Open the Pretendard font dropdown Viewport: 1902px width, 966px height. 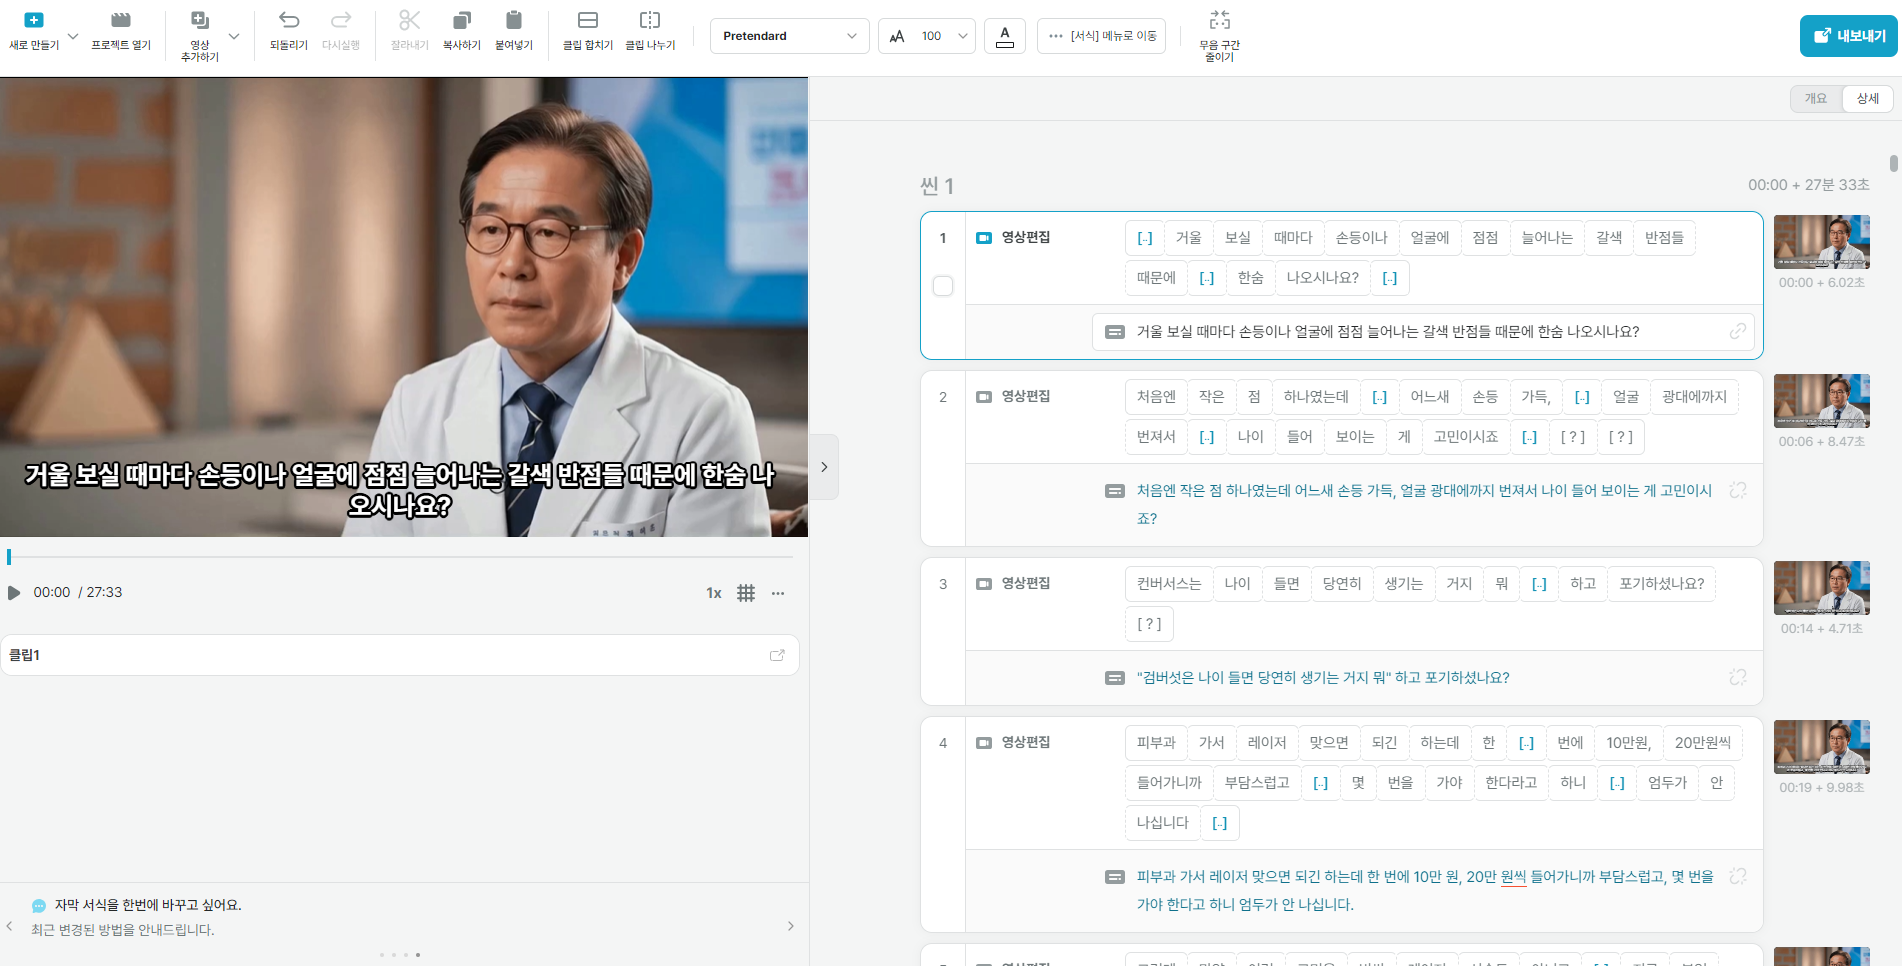point(789,35)
